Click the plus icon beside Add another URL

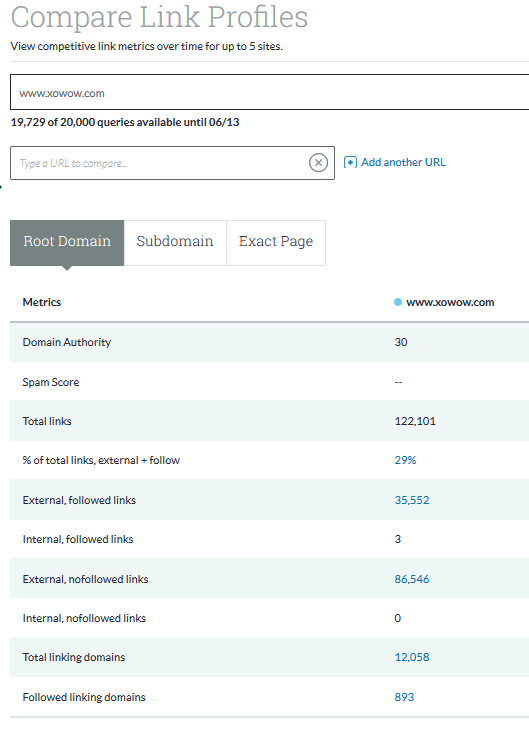click(350, 162)
